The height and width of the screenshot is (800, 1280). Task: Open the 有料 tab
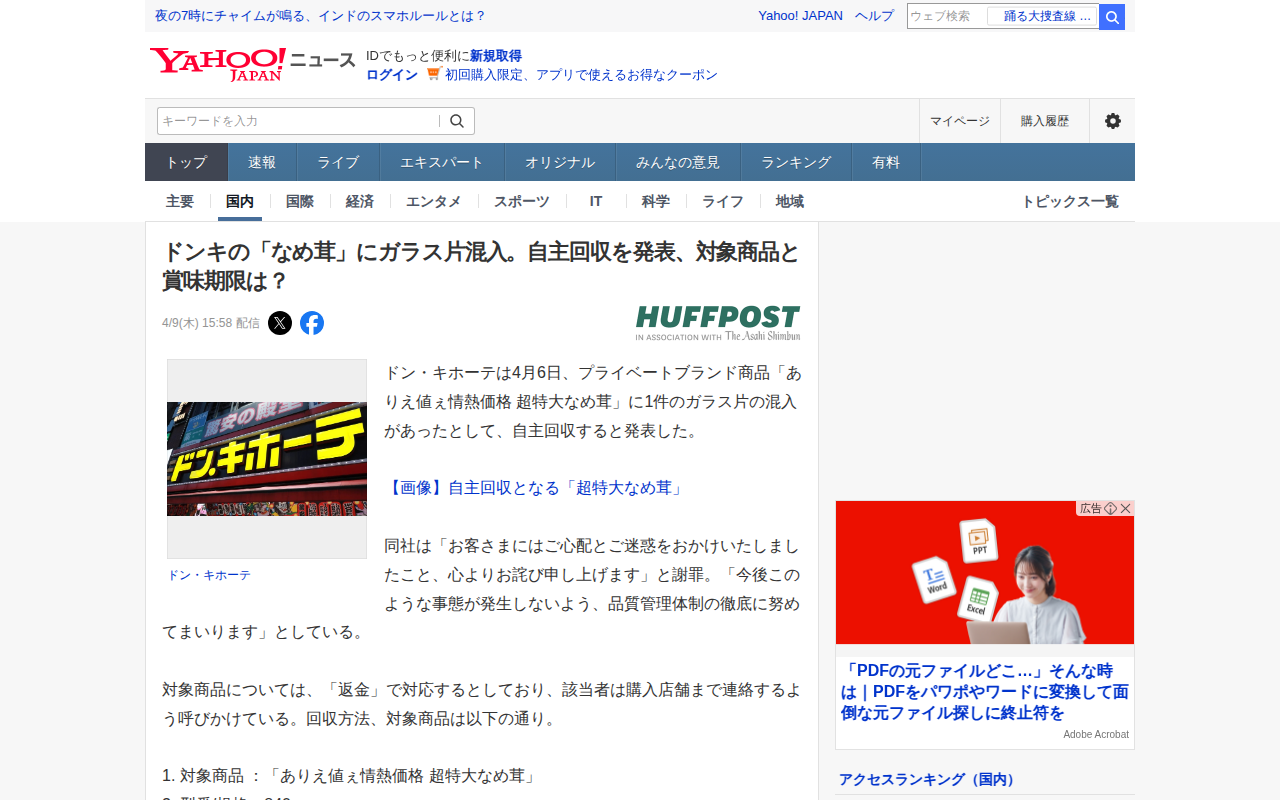pyautogui.click(x=886, y=162)
